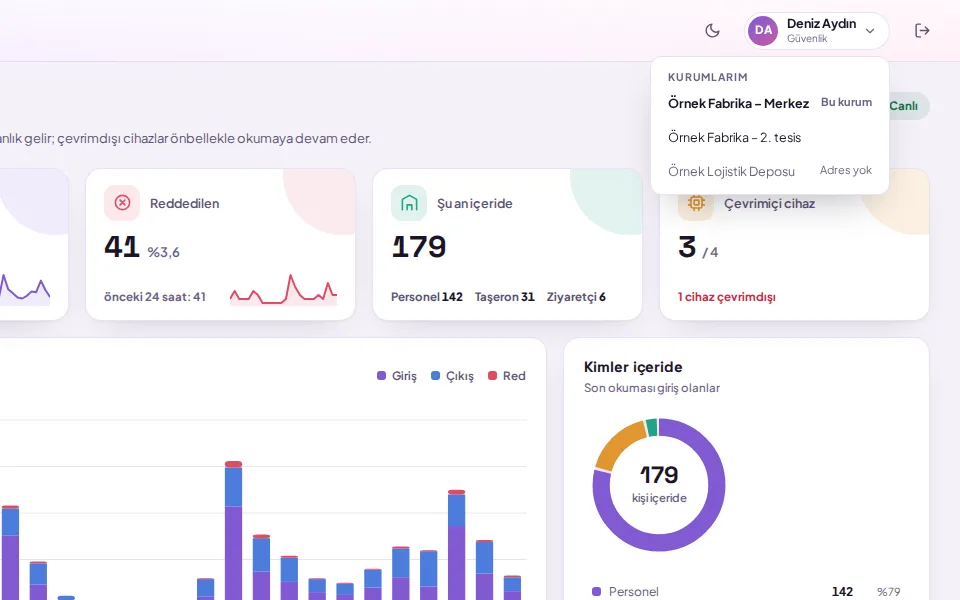This screenshot has height=600, width=960.
Task: Toggle the Red legend series
Action: pyautogui.click(x=506, y=376)
